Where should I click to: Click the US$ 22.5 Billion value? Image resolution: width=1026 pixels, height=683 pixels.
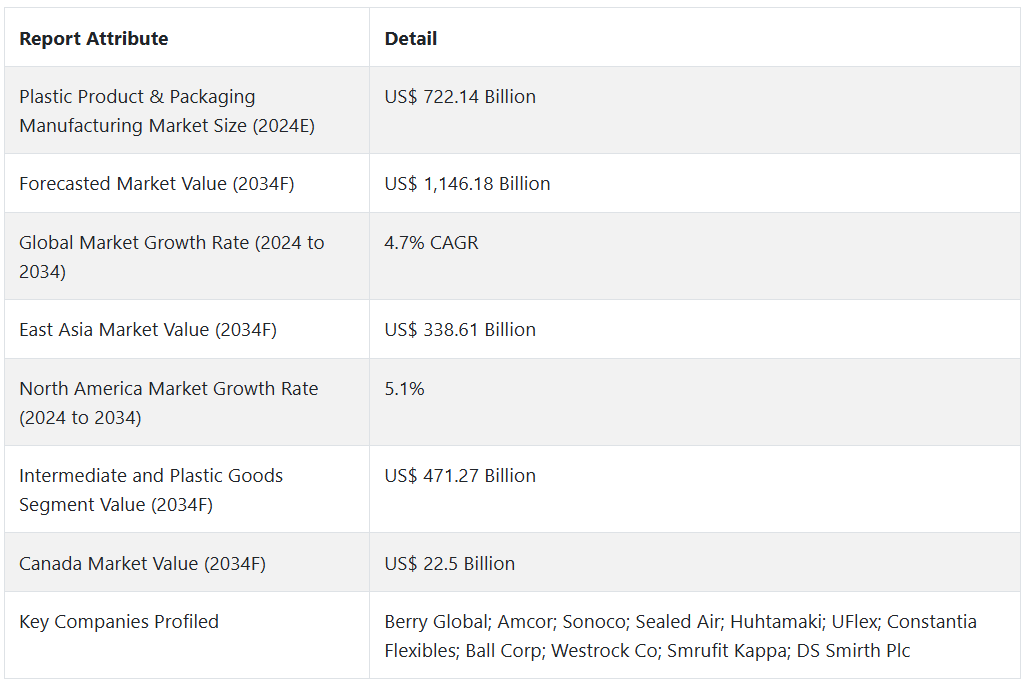(450, 564)
